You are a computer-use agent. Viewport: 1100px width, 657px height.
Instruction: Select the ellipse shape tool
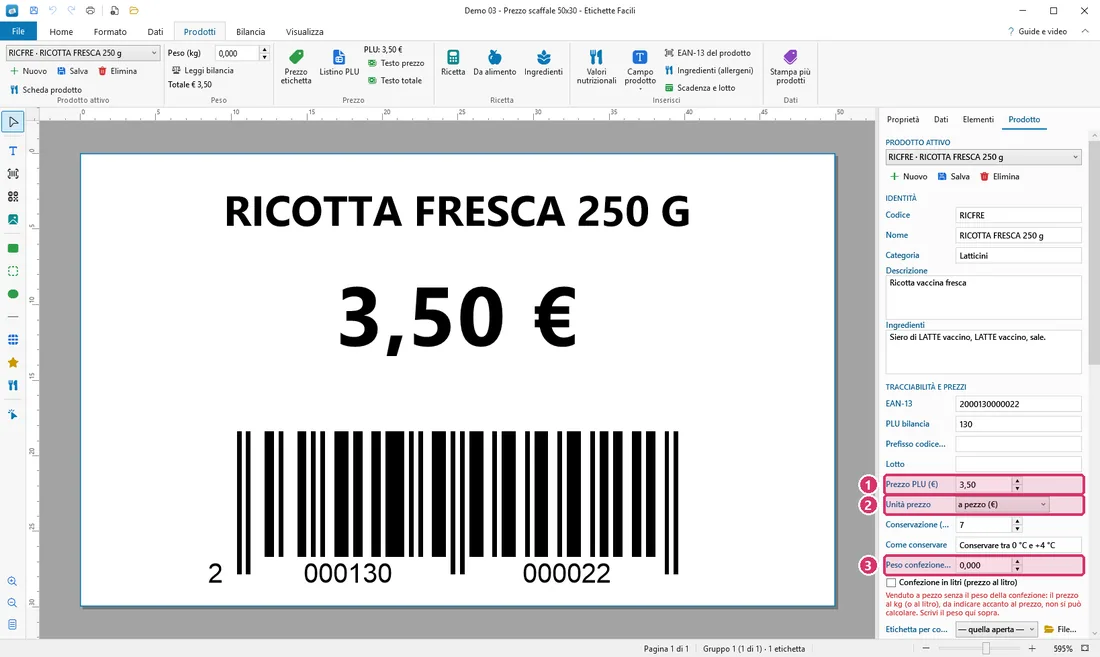click(13, 294)
